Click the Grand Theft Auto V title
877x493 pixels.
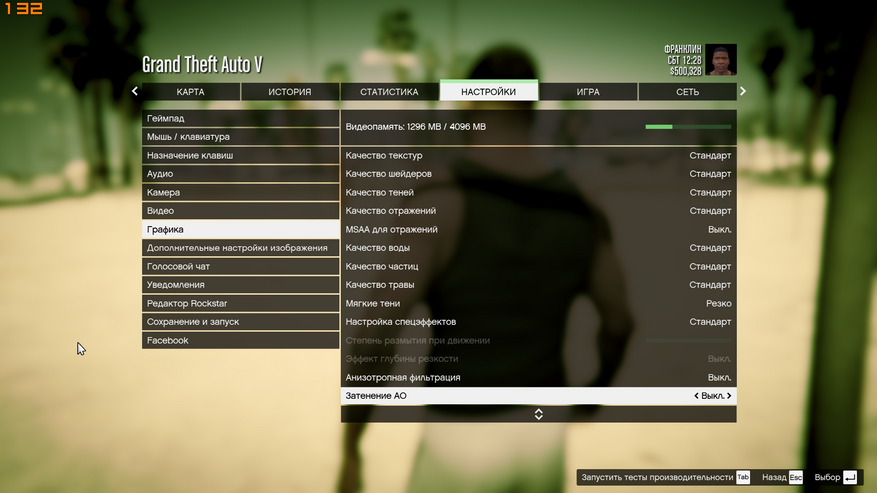pos(202,64)
